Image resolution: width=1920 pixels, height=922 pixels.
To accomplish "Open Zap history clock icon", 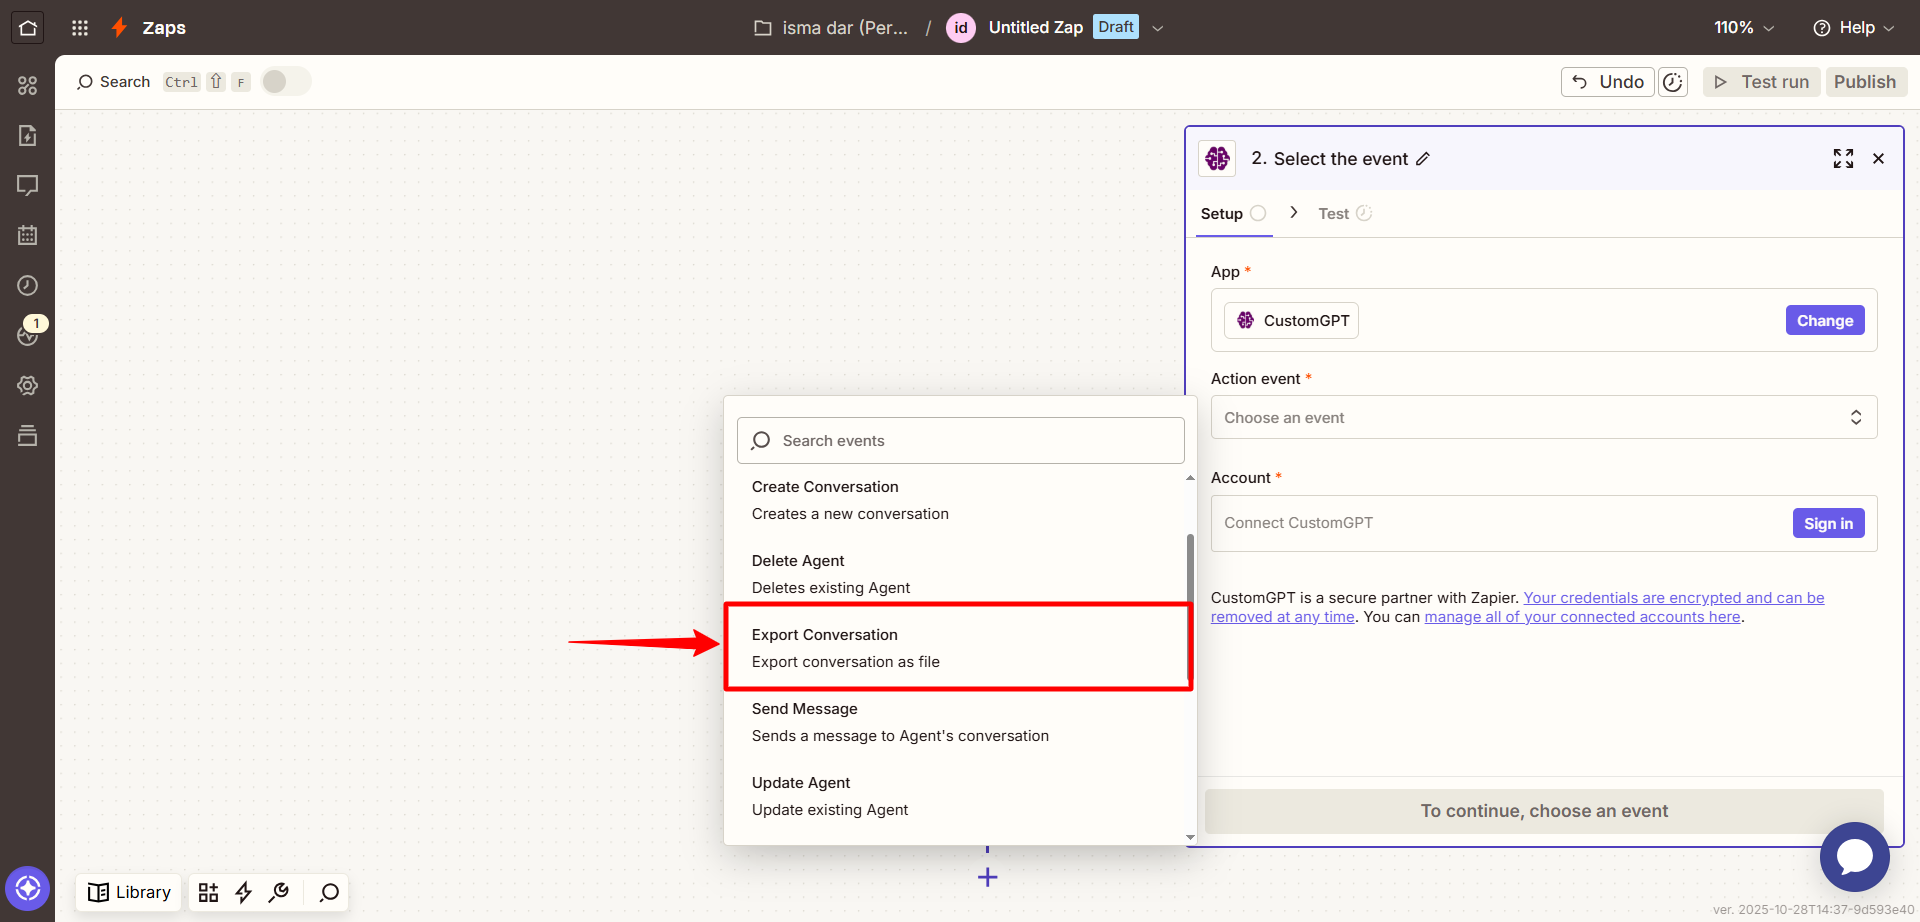I will (28, 285).
